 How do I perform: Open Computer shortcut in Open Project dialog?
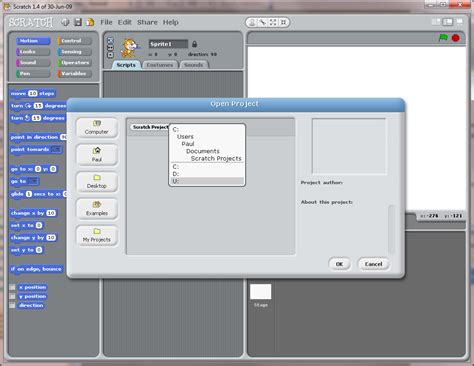pos(97,128)
